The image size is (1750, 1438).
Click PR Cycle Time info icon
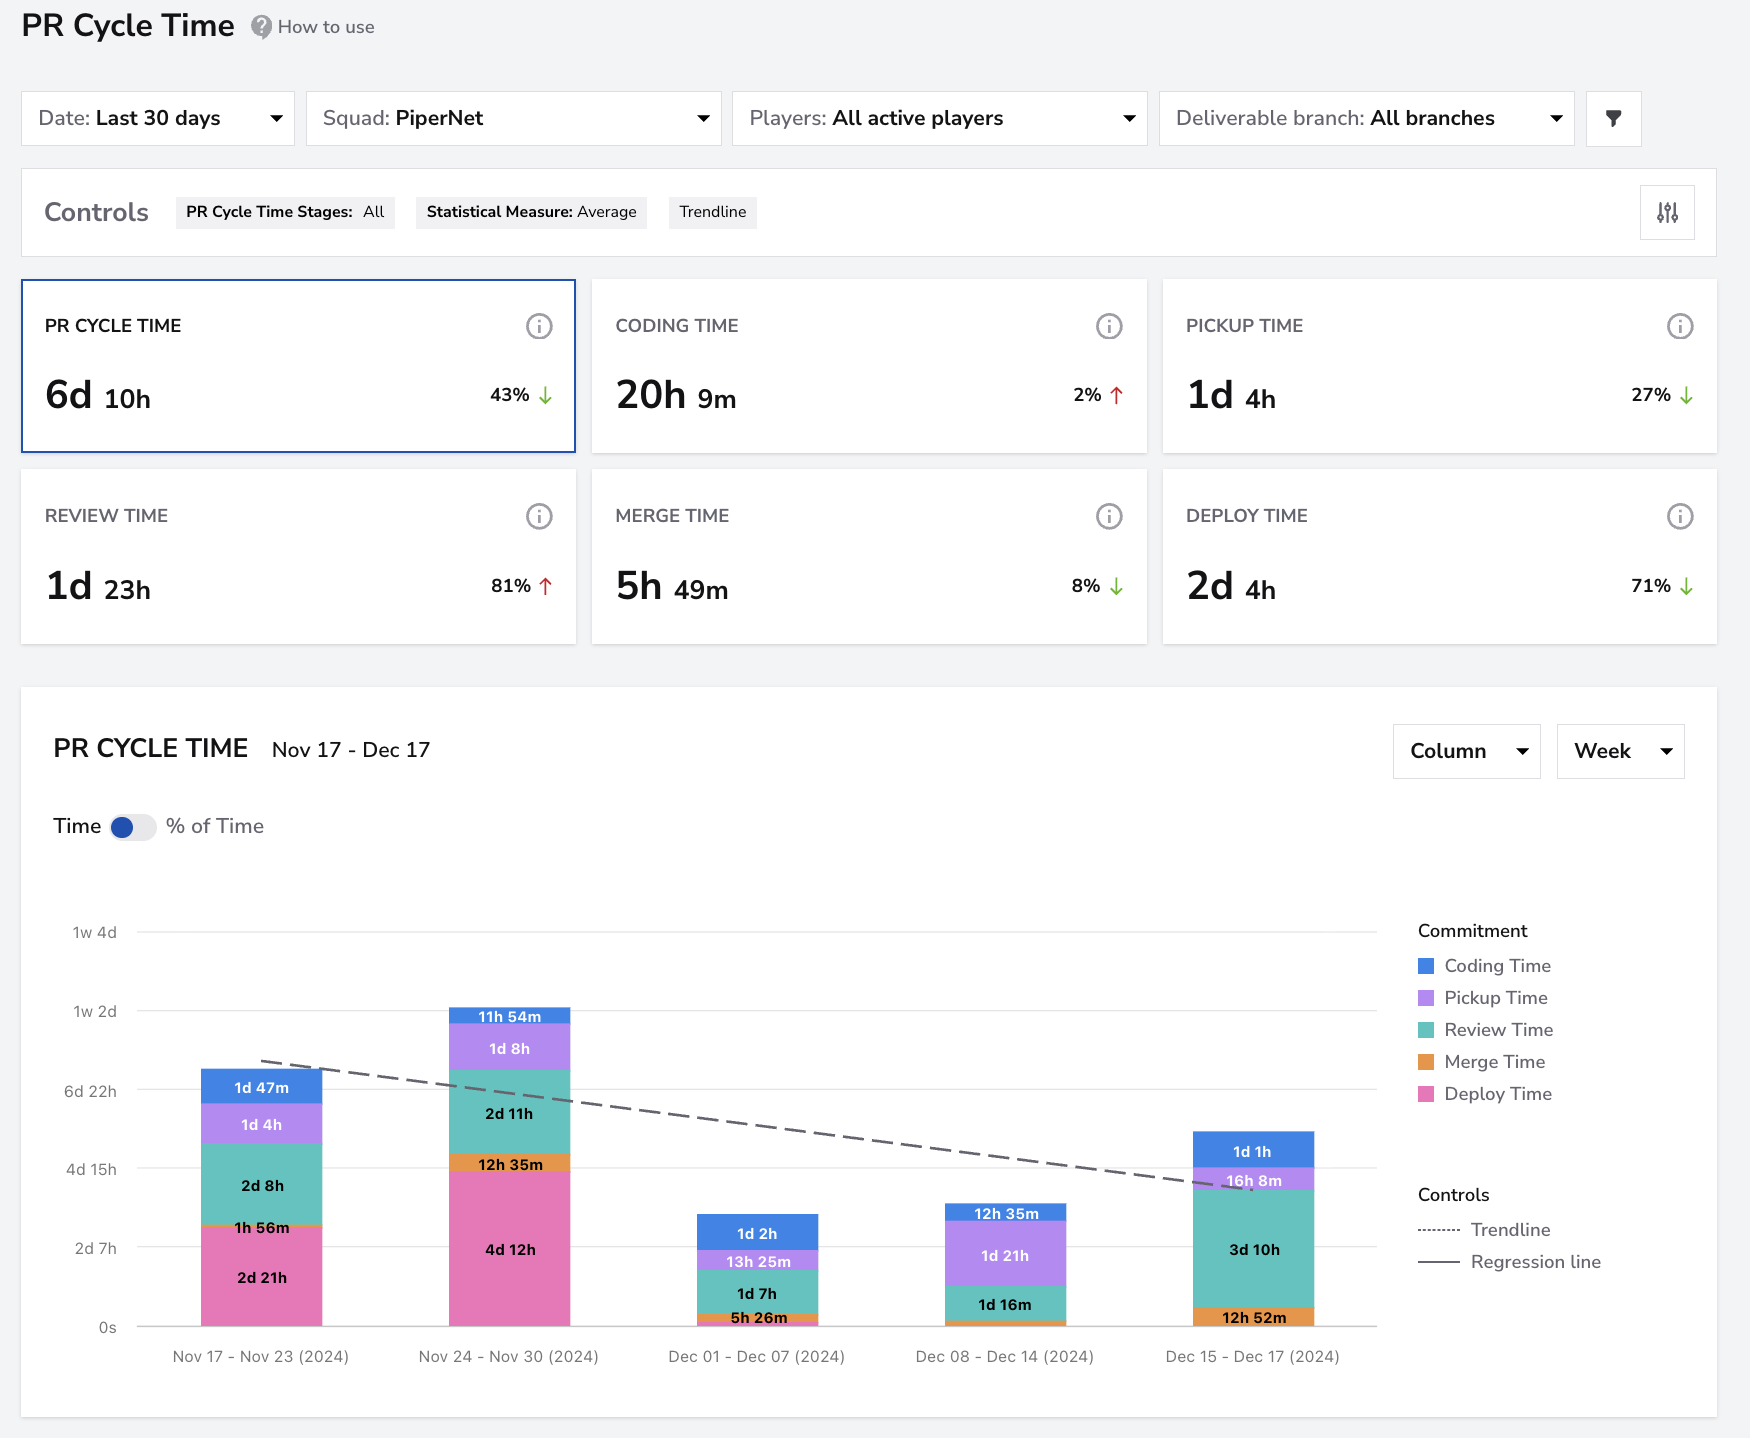pyautogui.click(x=539, y=326)
